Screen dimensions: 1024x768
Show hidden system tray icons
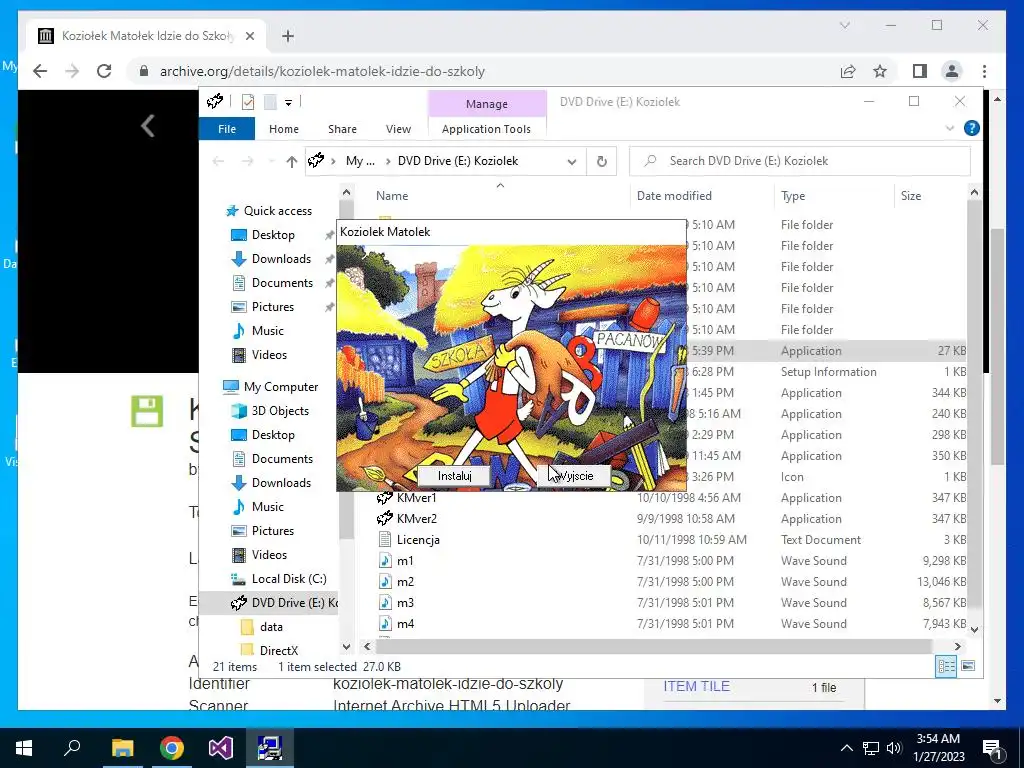846,748
